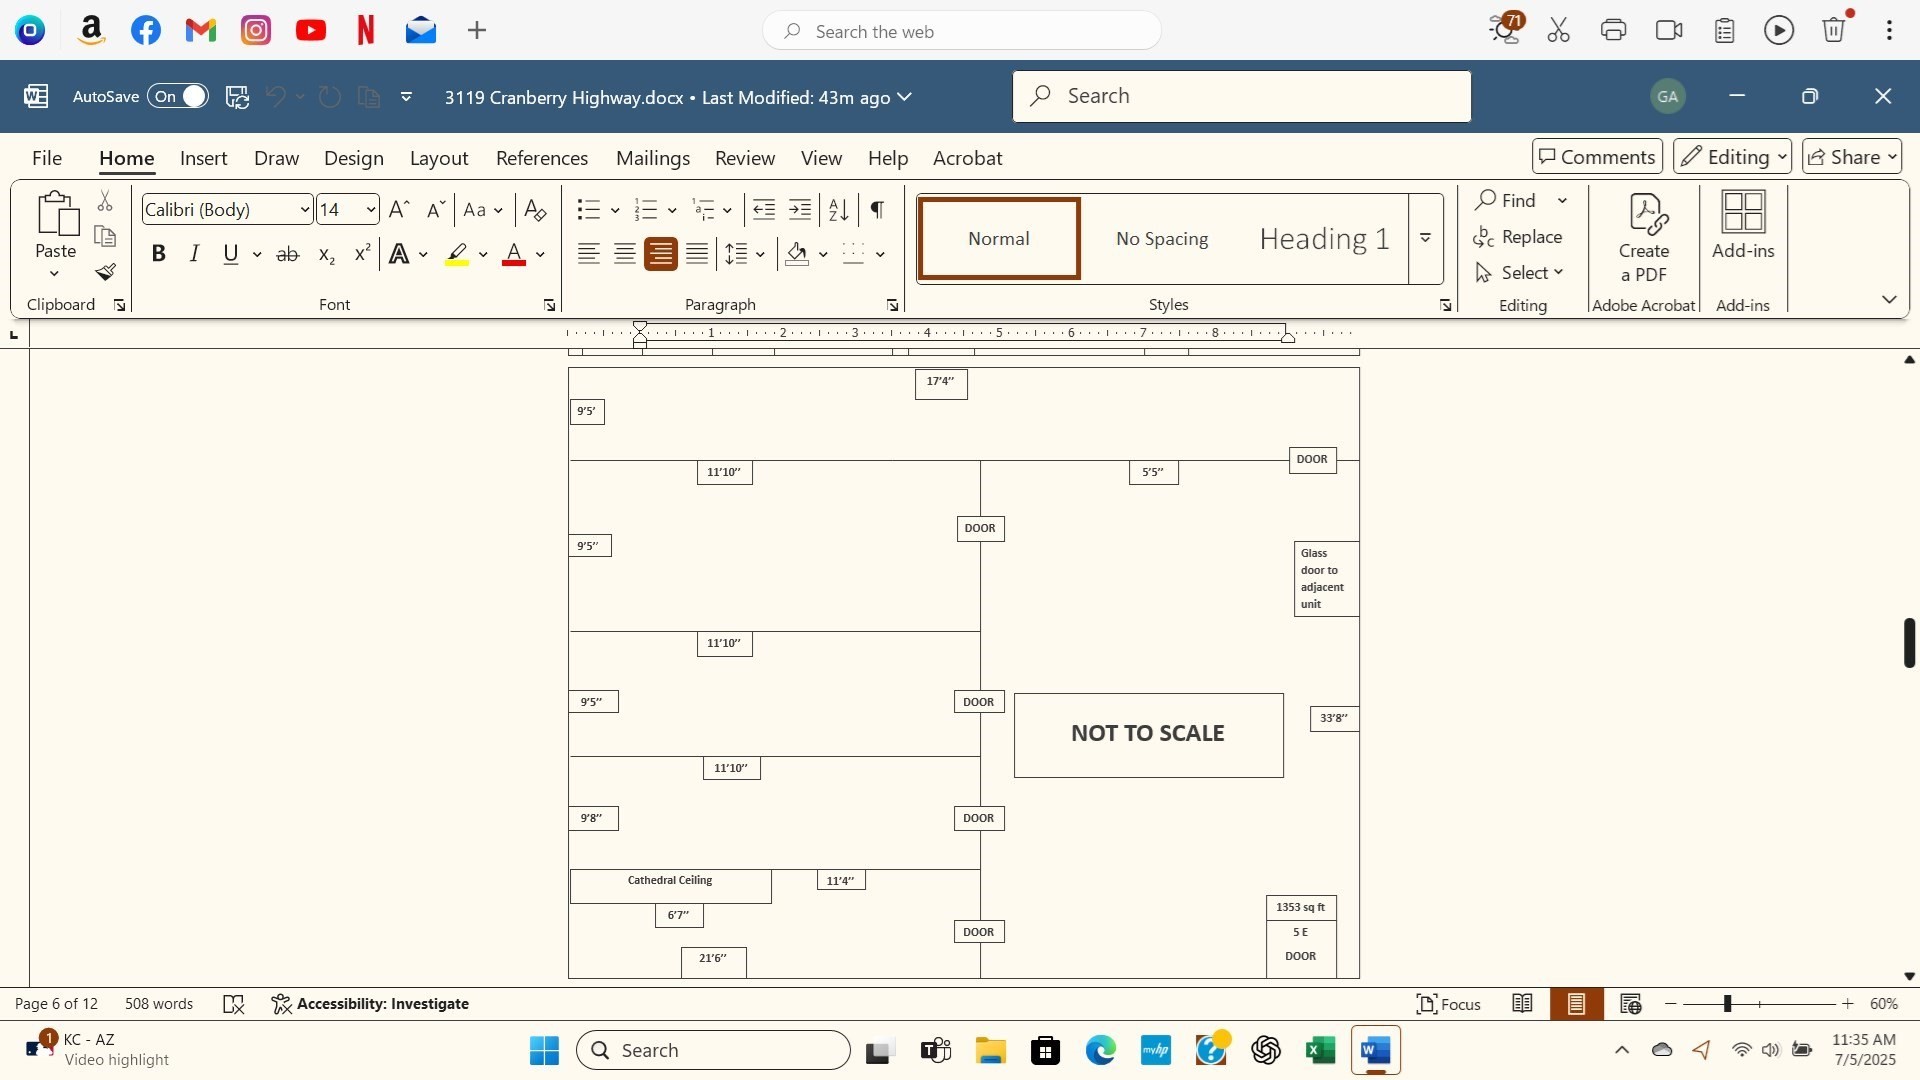1920x1080 pixels.
Task: Adjust the zoom slider in status bar
Action: tap(1727, 1004)
